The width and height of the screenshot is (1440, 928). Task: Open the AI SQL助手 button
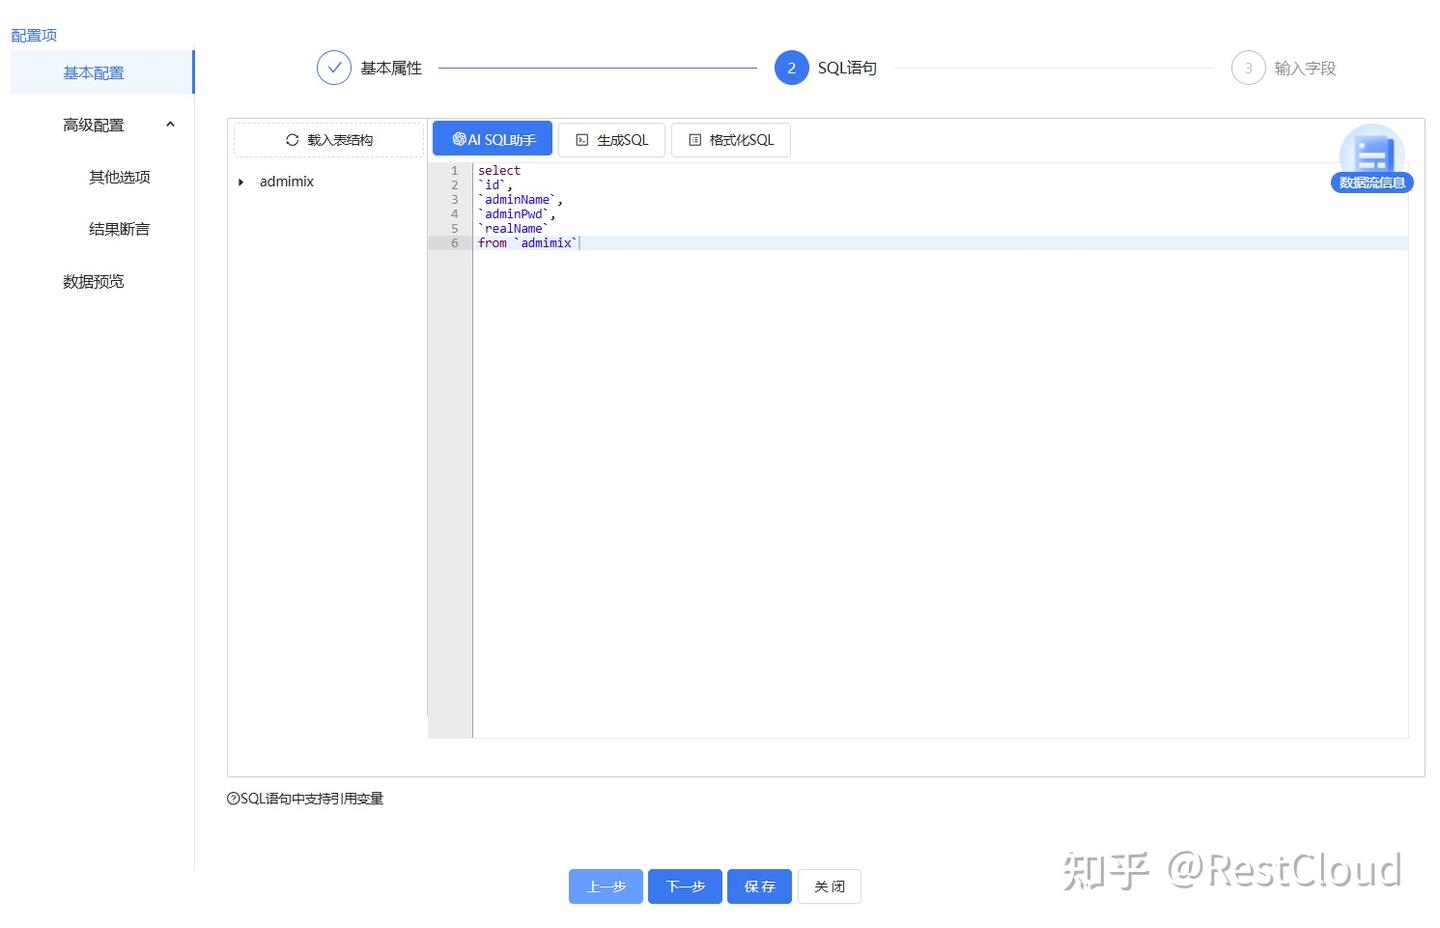tap(492, 139)
